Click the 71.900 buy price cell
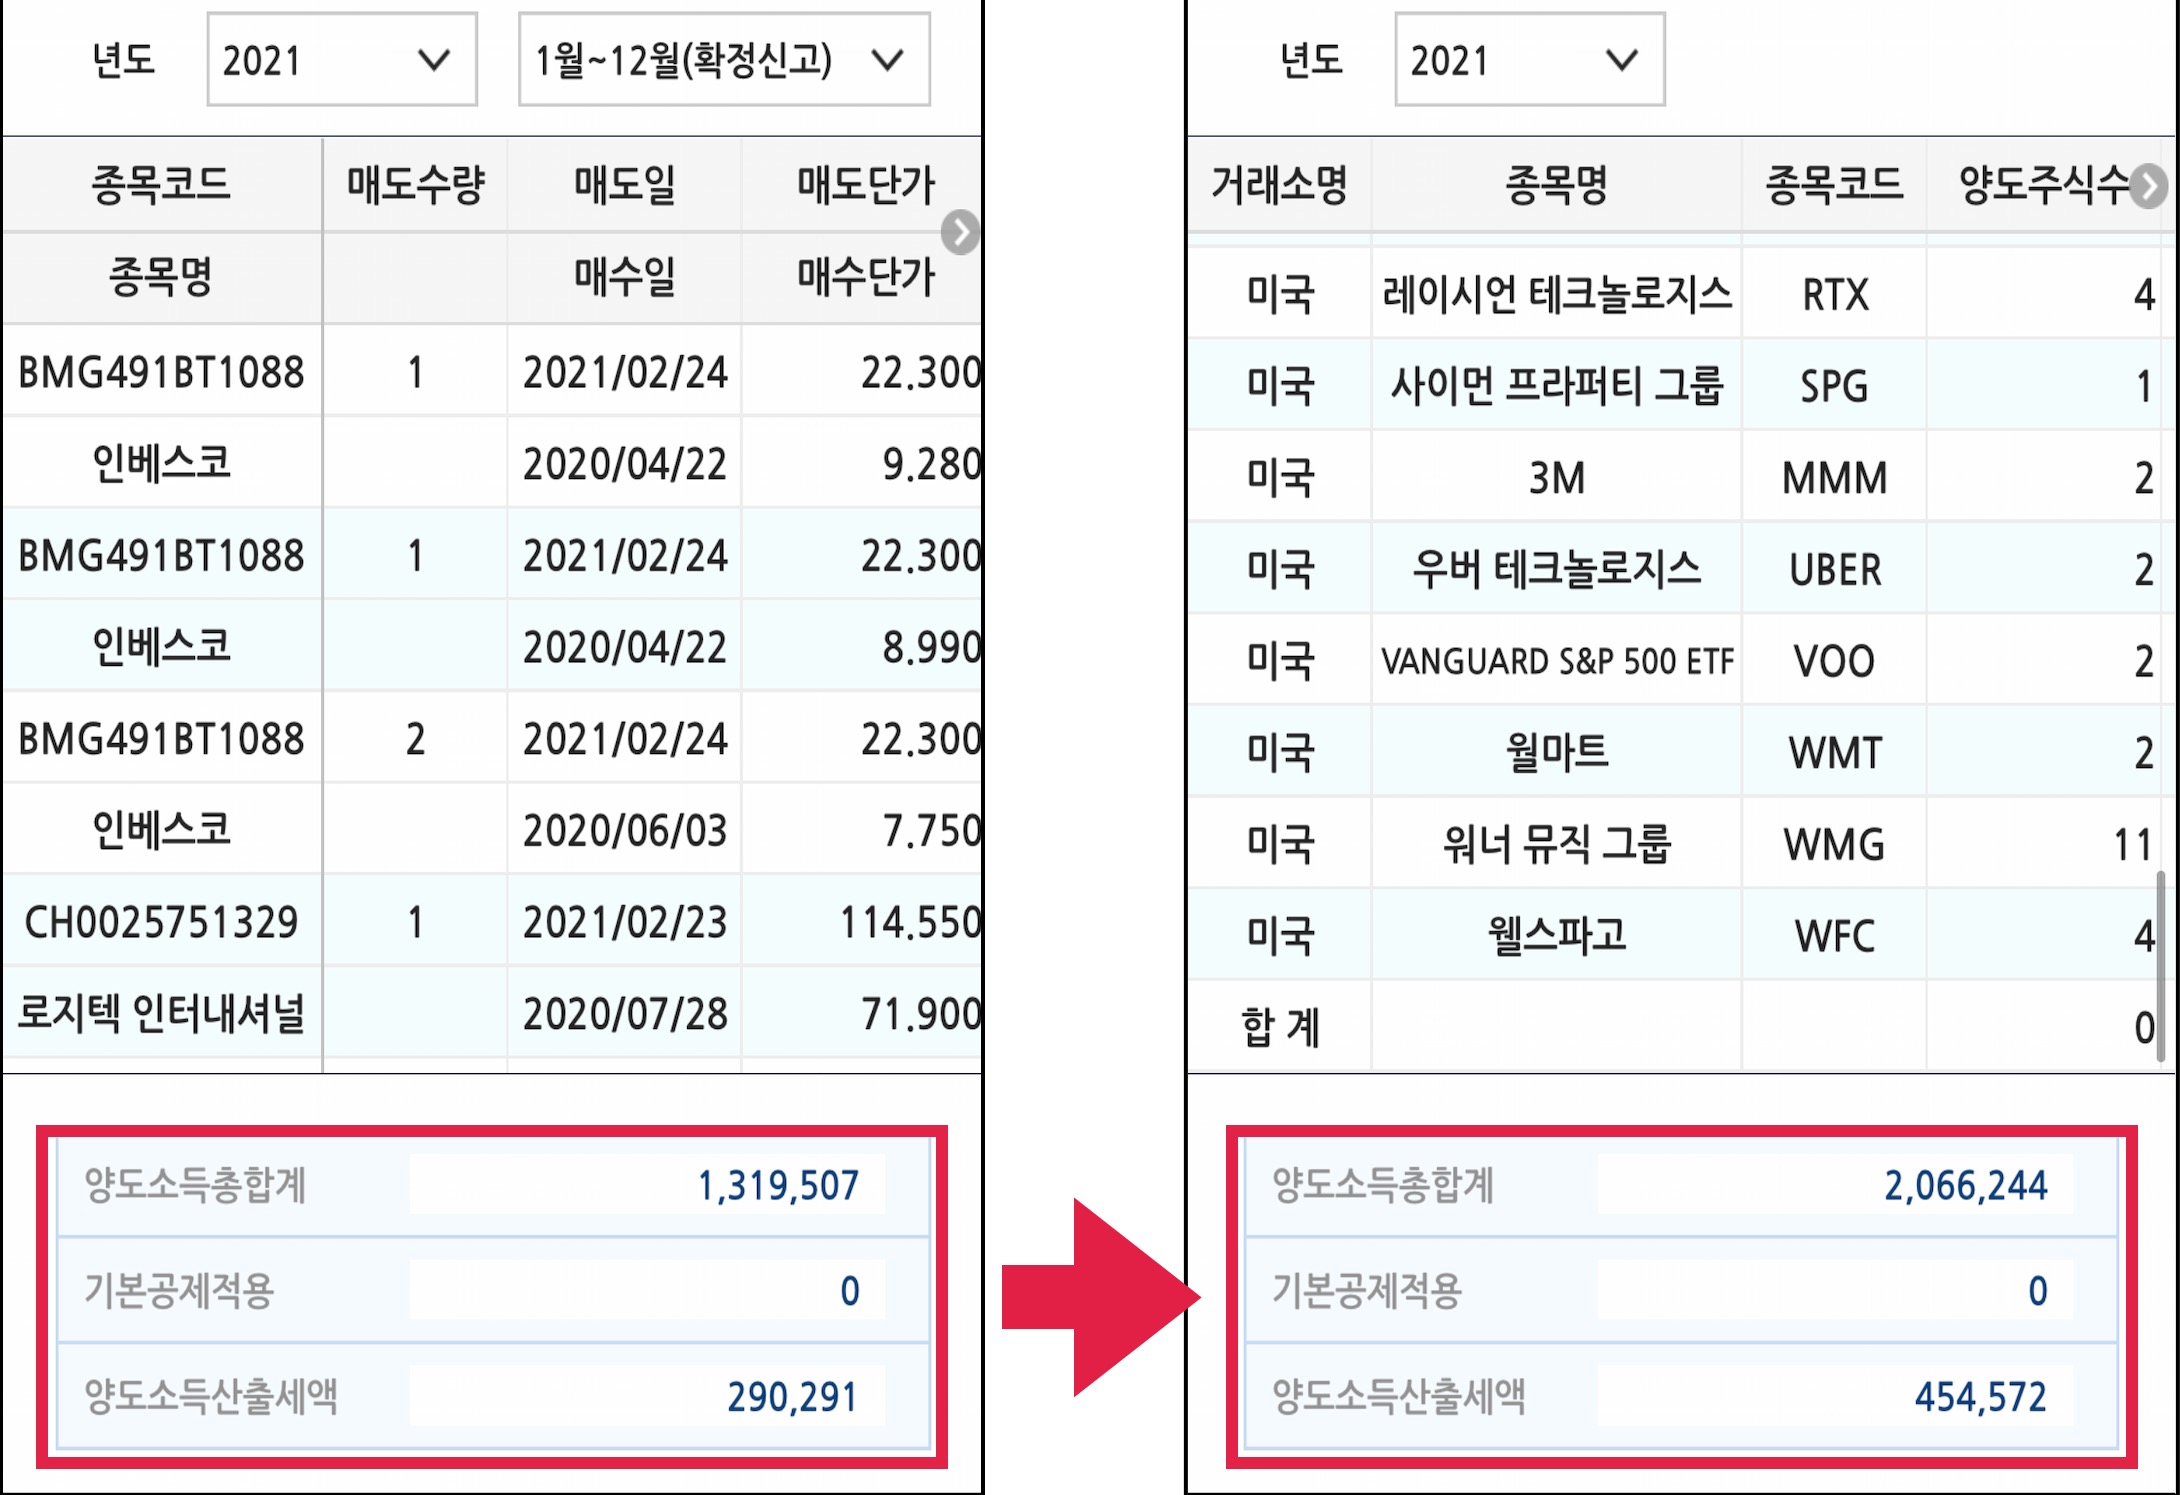2180x1495 pixels. point(921,1013)
